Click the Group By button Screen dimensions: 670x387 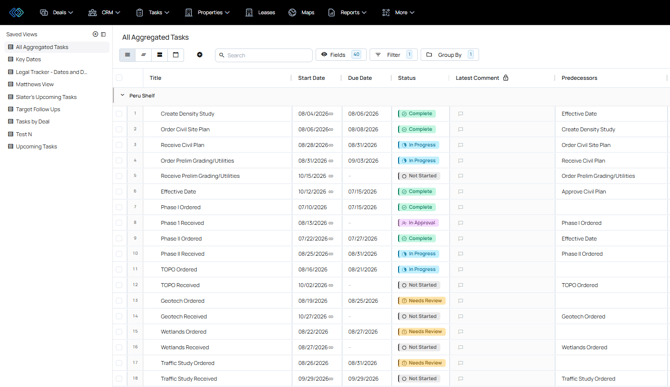(x=450, y=55)
